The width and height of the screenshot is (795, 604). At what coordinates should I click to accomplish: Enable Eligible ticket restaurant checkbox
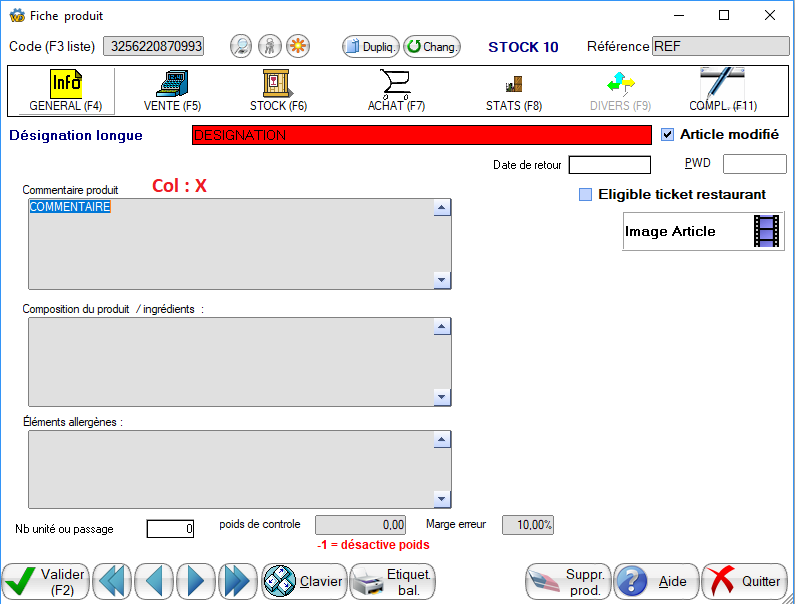click(x=585, y=195)
